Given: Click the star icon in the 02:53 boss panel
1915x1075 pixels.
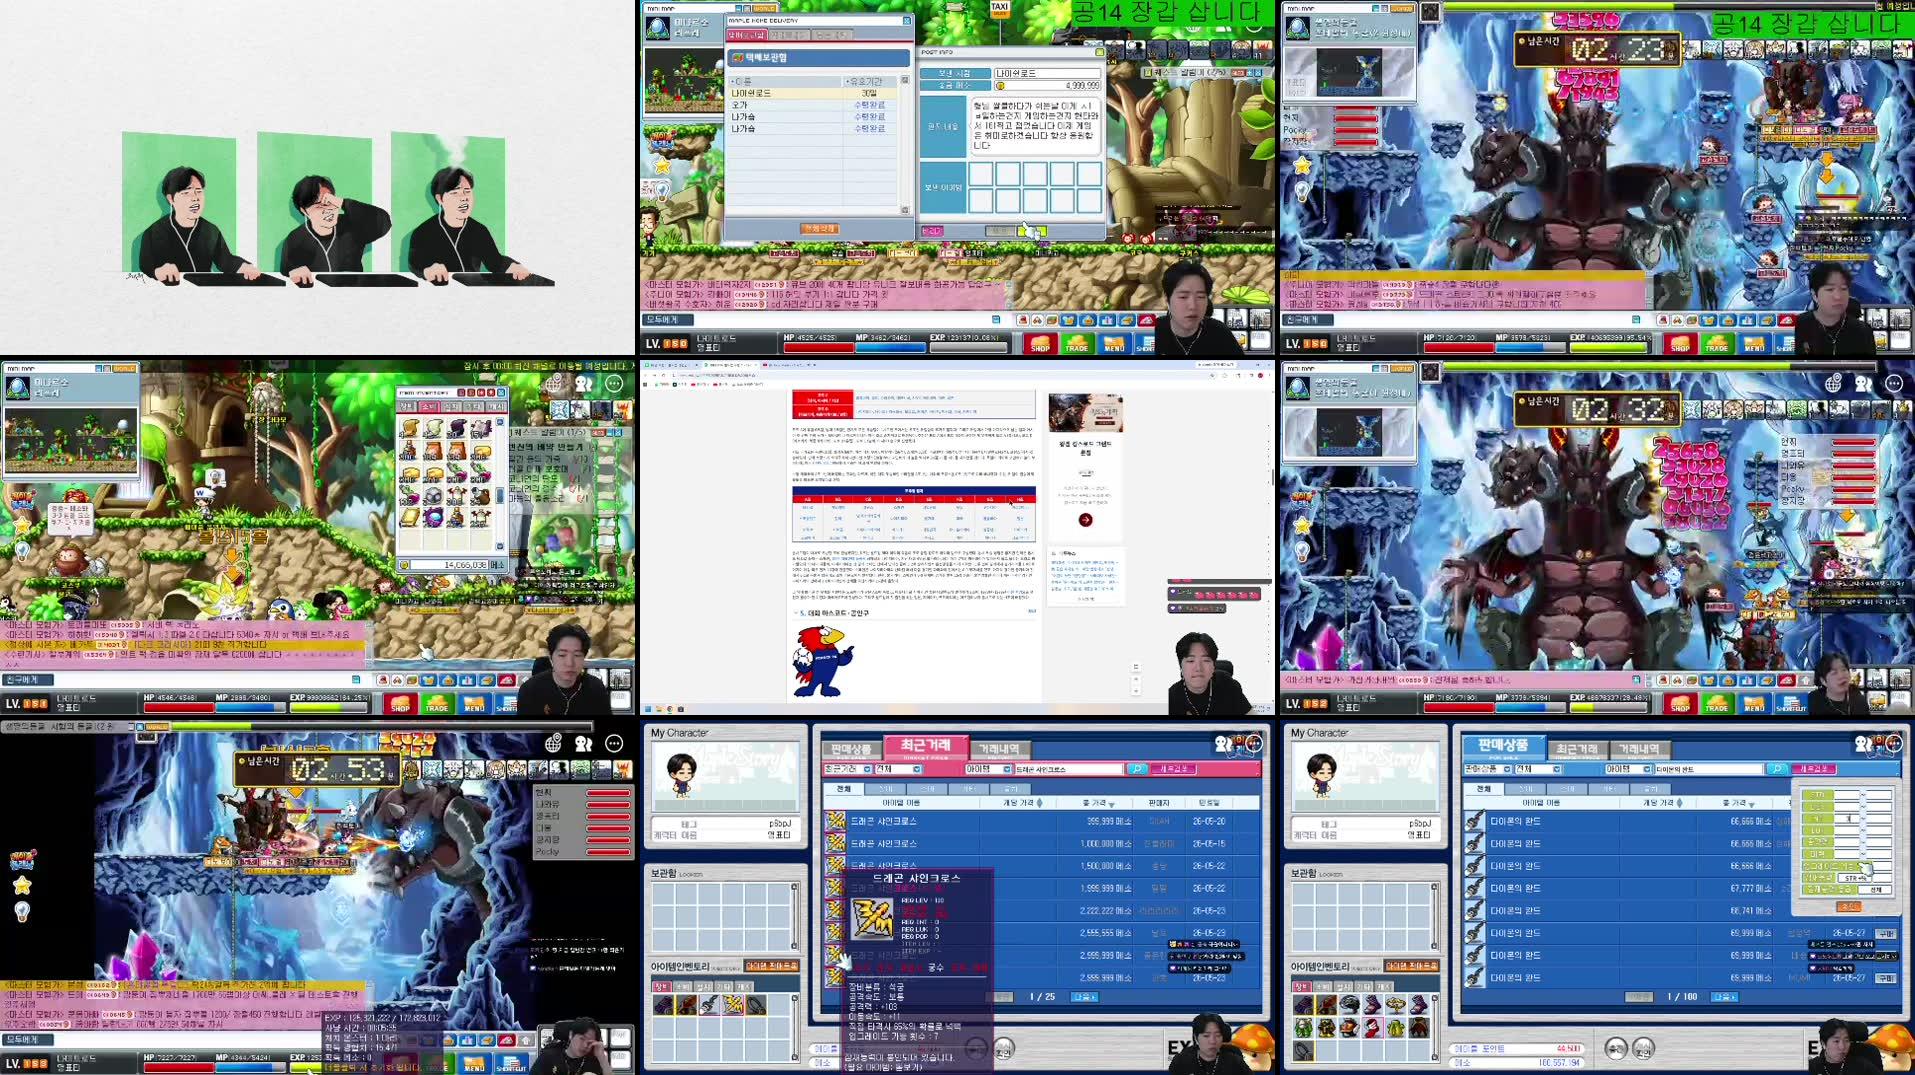Looking at the screenshot, I should pos(22,885).
